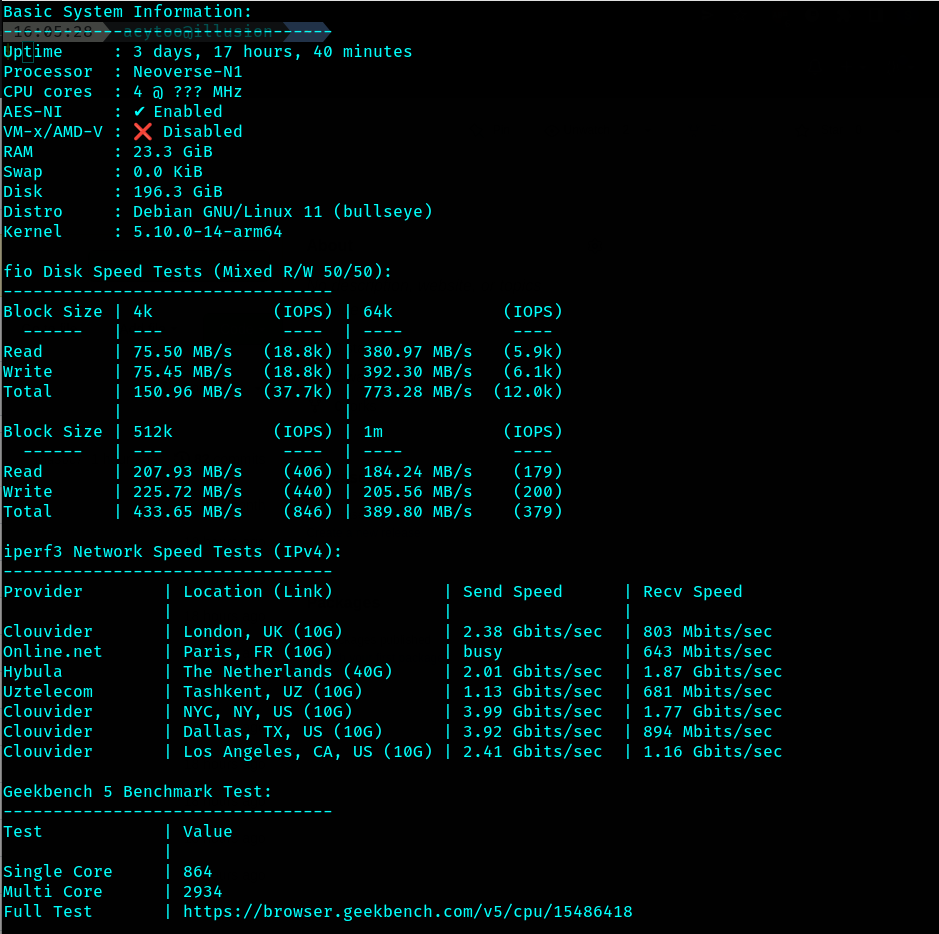Image resolution: width=939 pixels, height=934 pixels.
Task: Open the Geekbench full test URL
Action: [x=407, y=912]
